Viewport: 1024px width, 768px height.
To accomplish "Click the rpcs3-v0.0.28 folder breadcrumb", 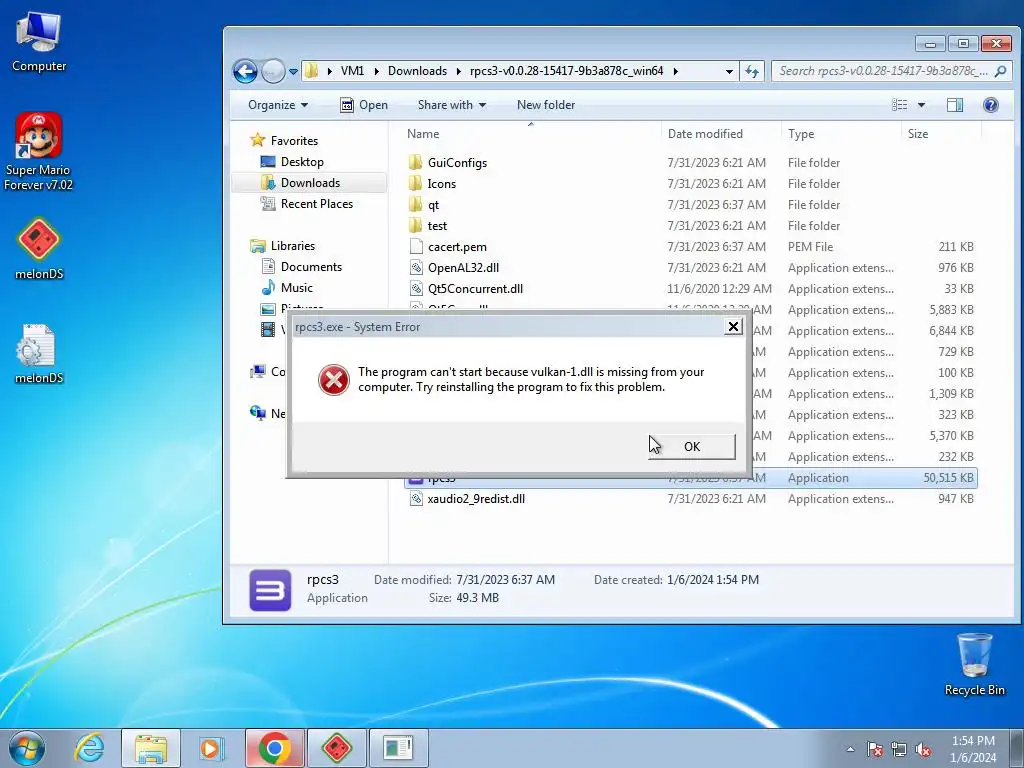I will click(x=566, y=71).
